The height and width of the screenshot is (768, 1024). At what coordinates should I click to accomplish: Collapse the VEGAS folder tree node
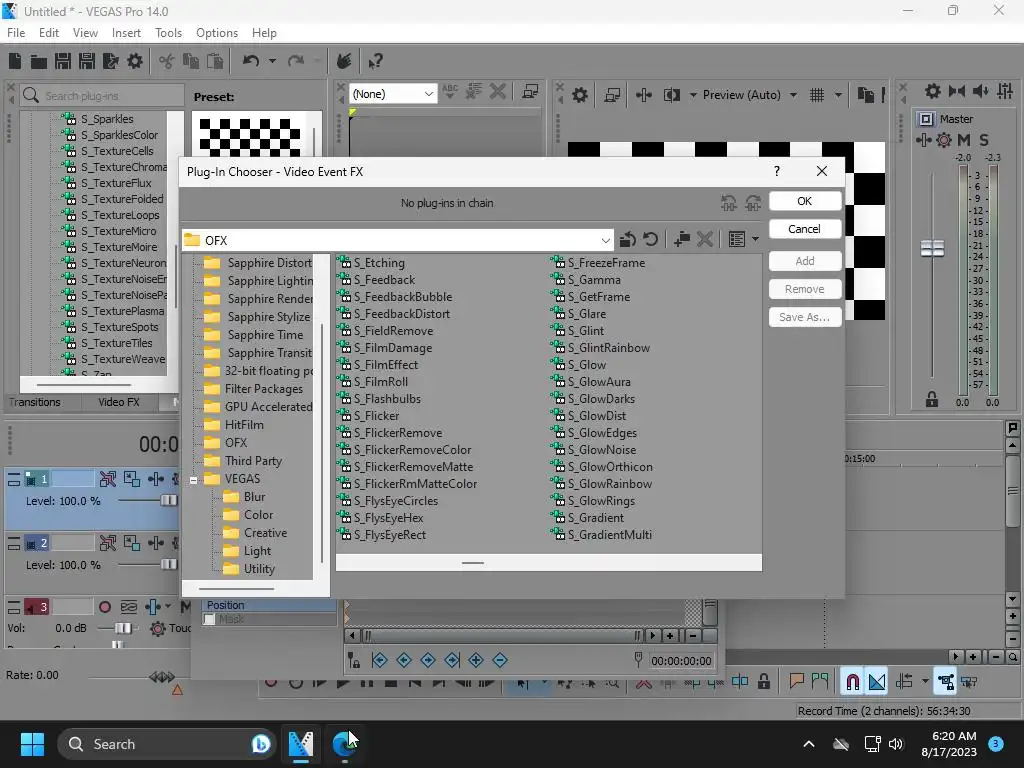pos(193,480)
